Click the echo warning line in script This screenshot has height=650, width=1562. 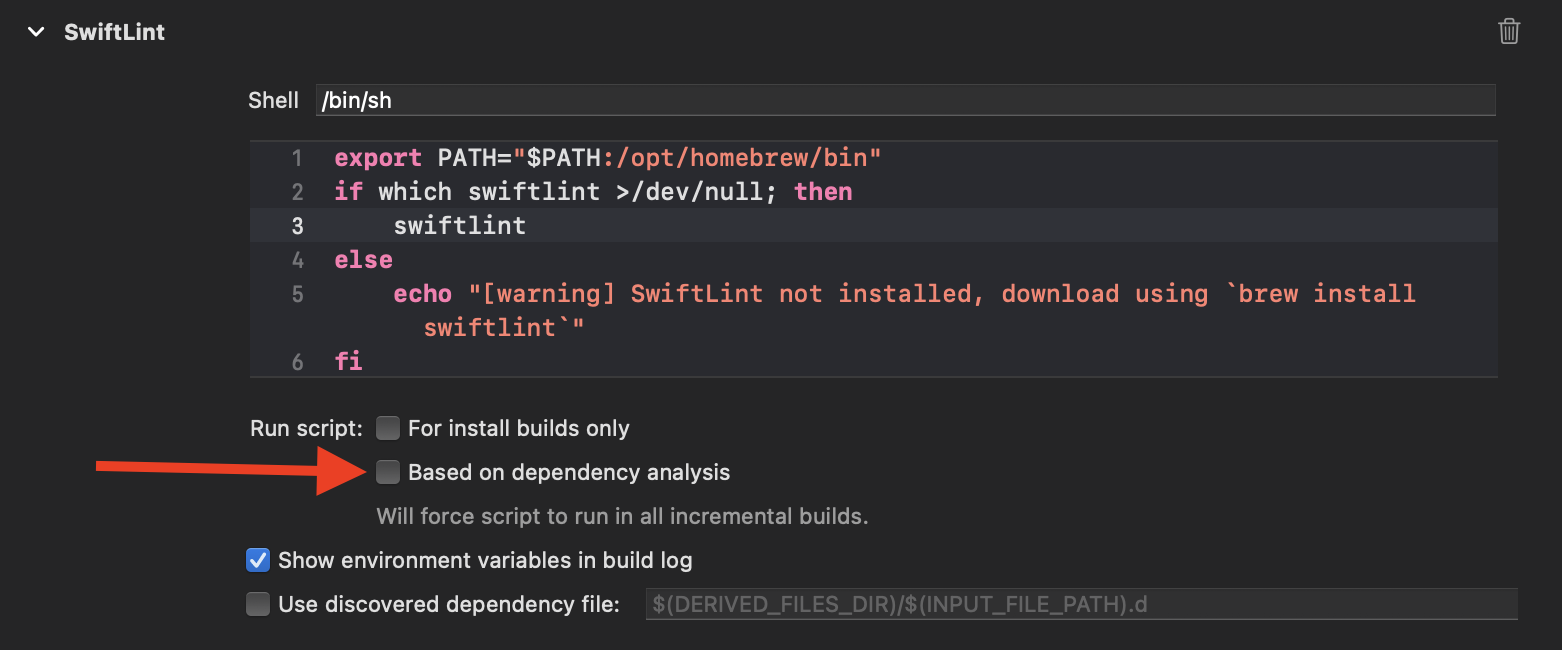[x=905, y=310]
